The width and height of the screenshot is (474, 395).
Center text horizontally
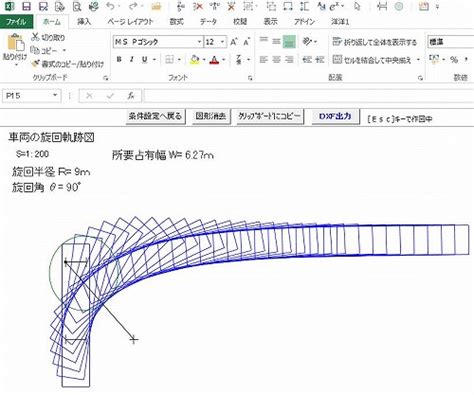click(276, 59)
